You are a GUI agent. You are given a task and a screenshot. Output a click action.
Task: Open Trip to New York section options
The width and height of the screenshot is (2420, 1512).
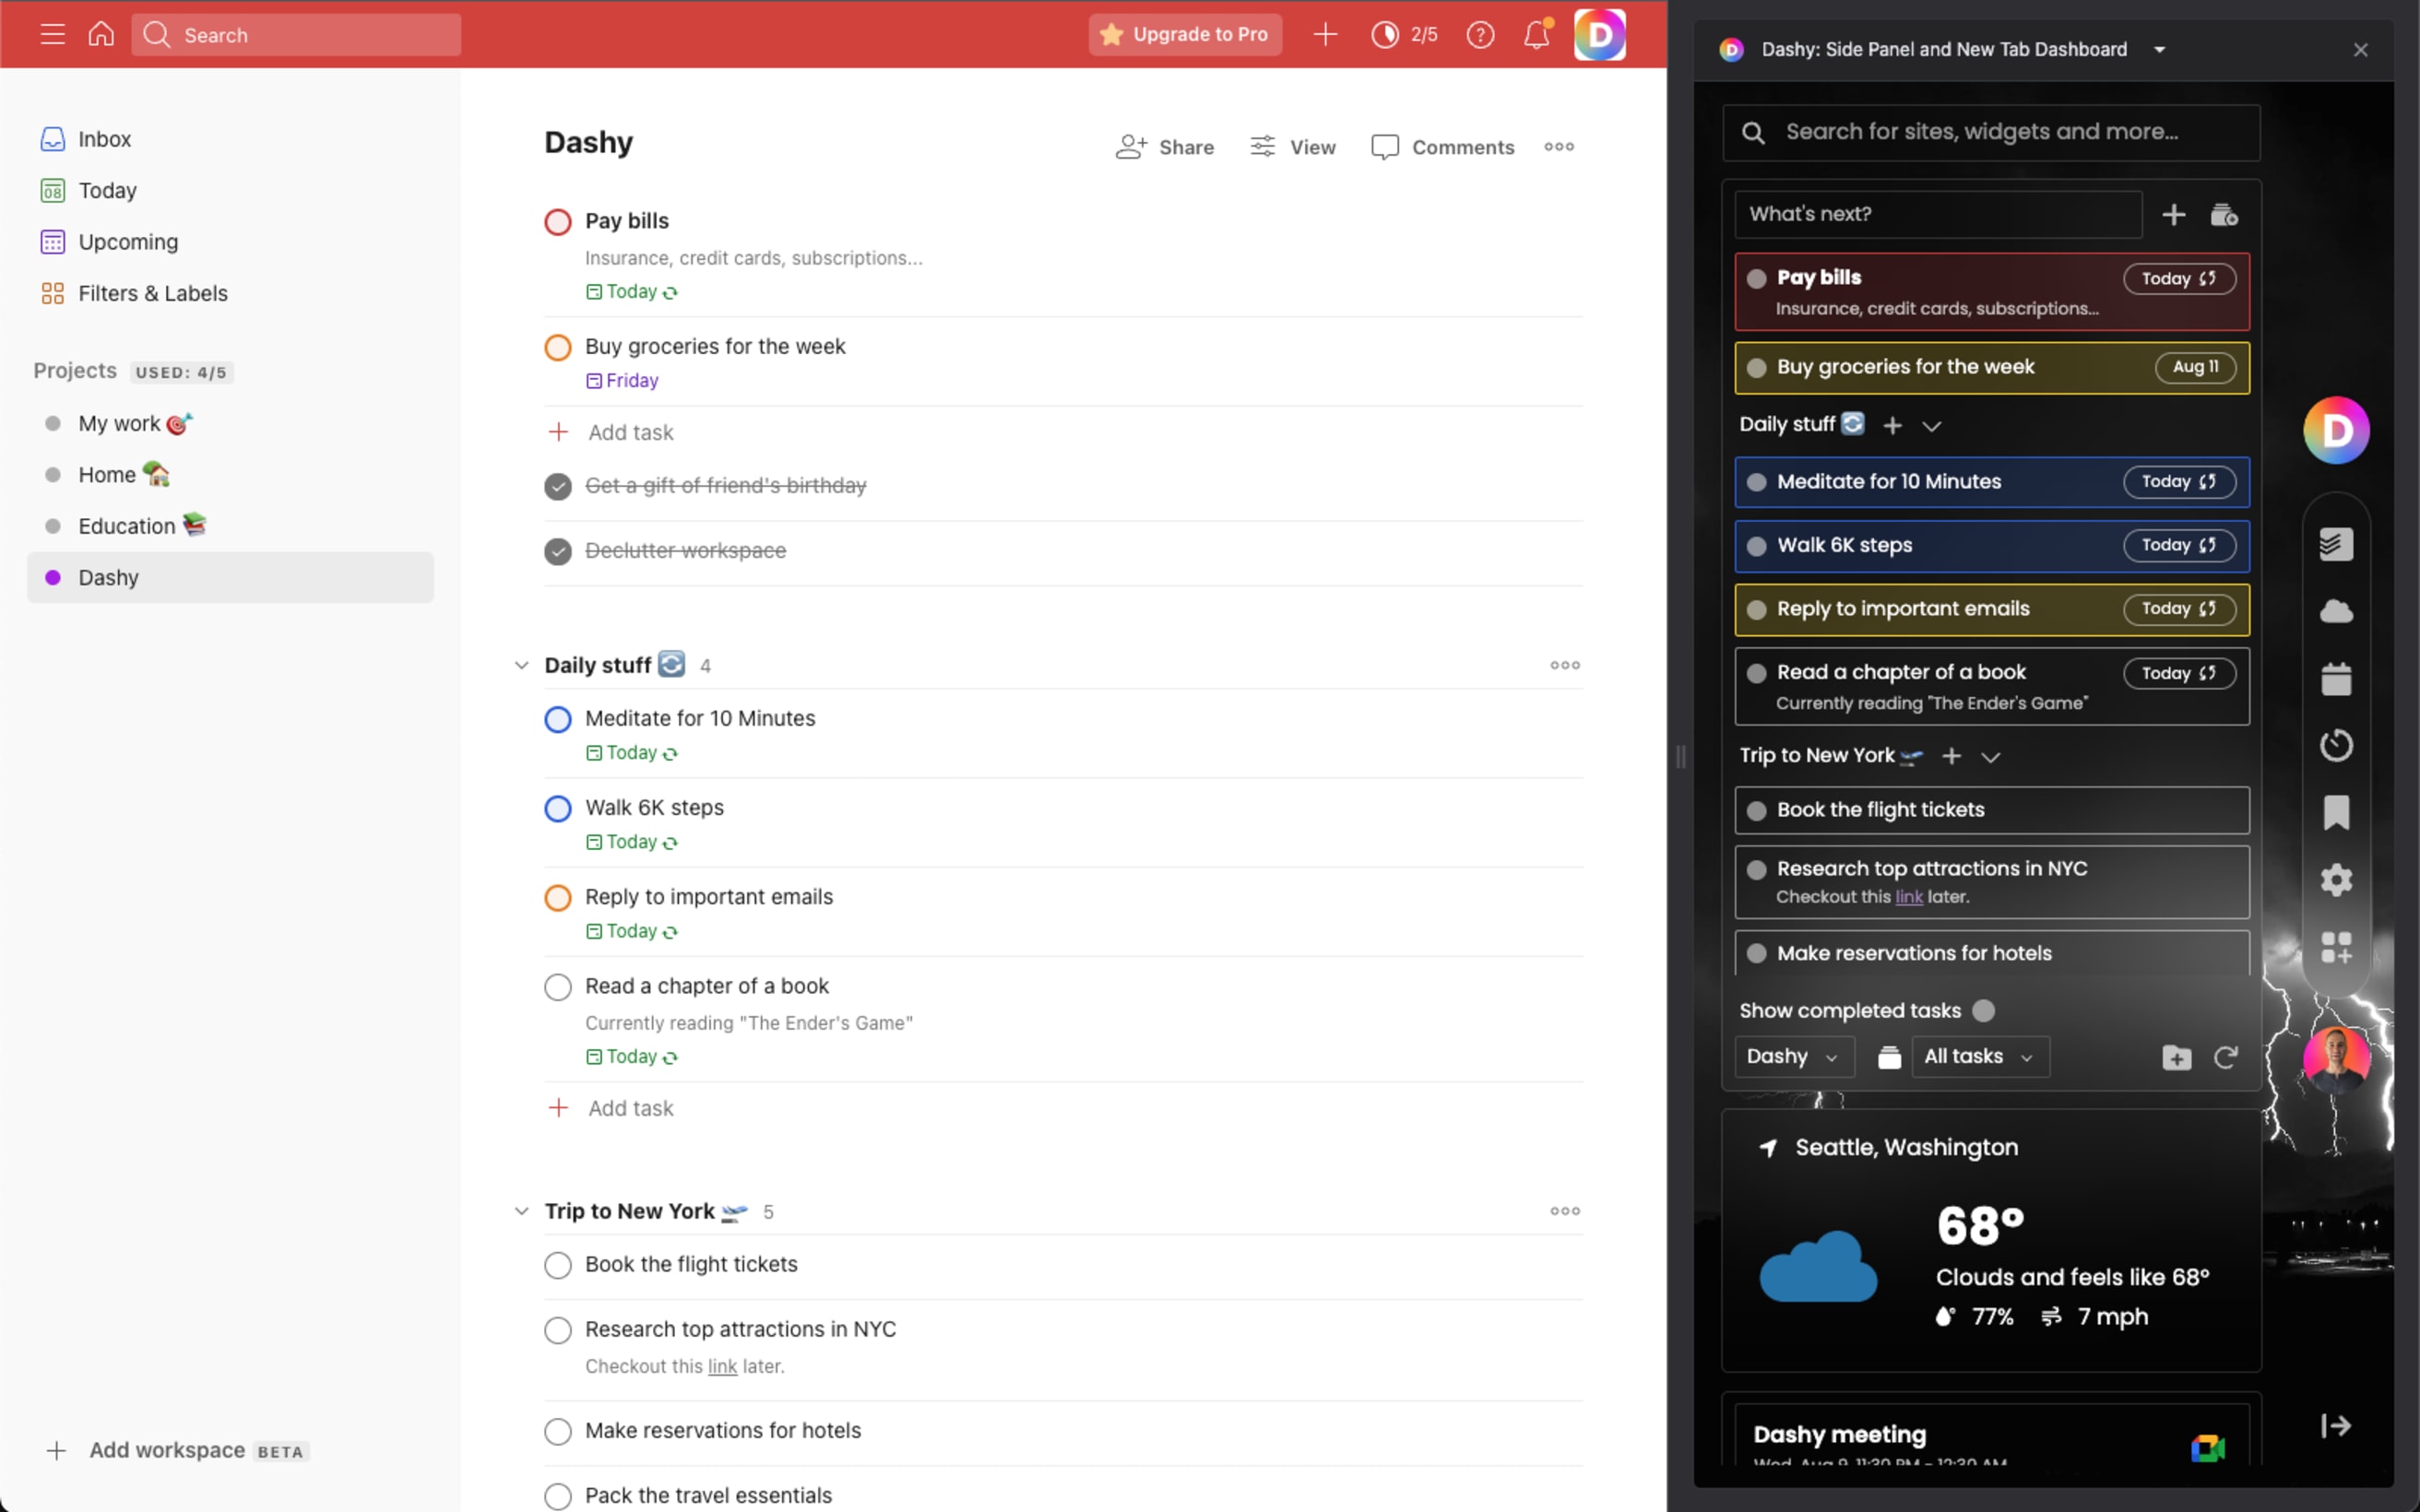point(1565,1211)
